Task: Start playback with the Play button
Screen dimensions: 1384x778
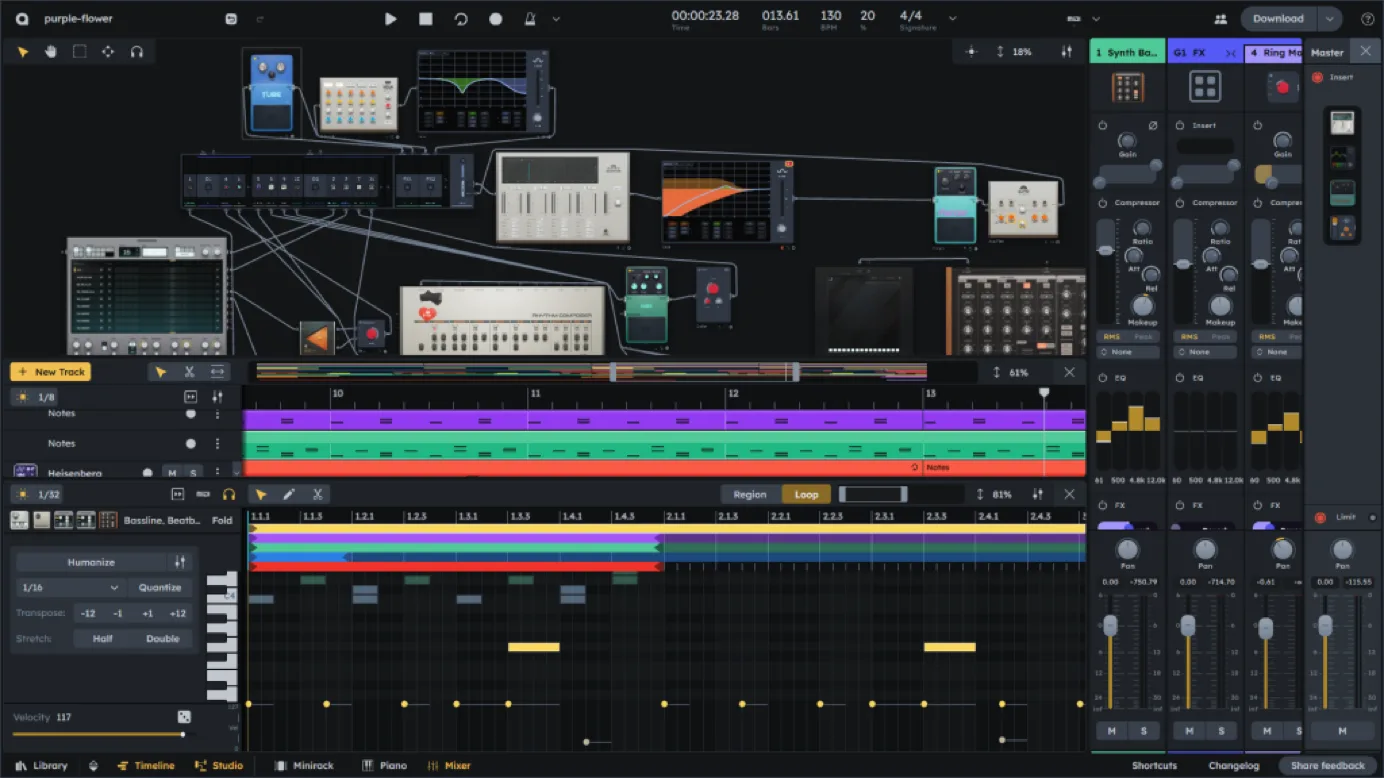Action: click(391, 18)
